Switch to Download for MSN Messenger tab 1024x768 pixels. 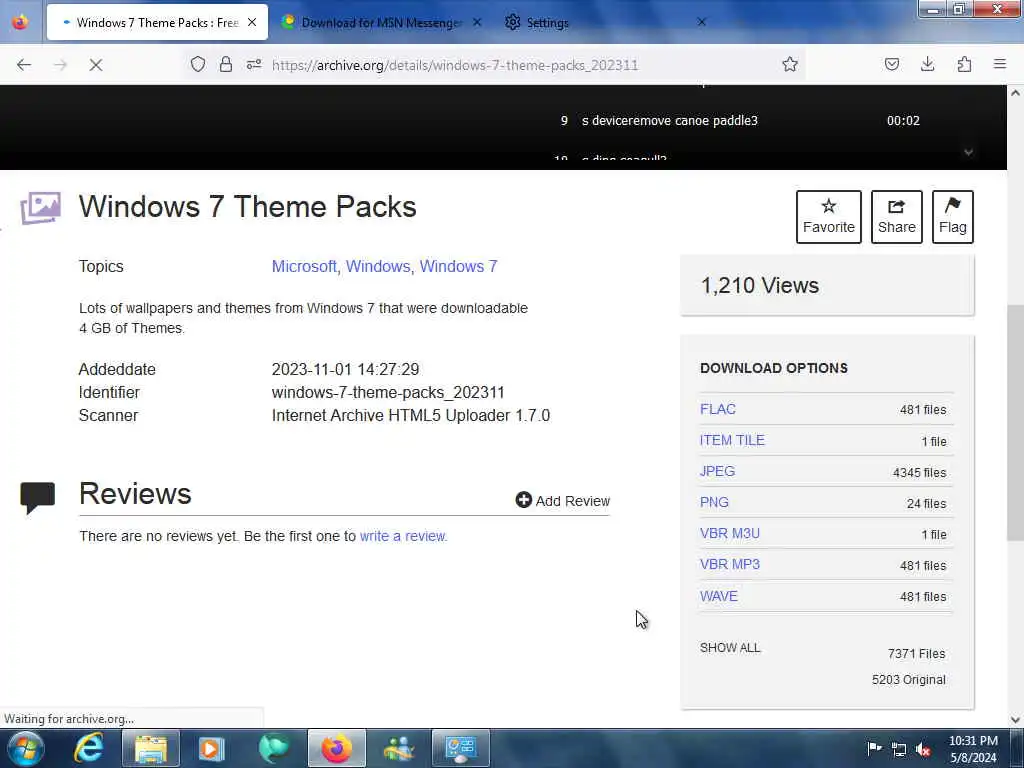click(381, 22)
